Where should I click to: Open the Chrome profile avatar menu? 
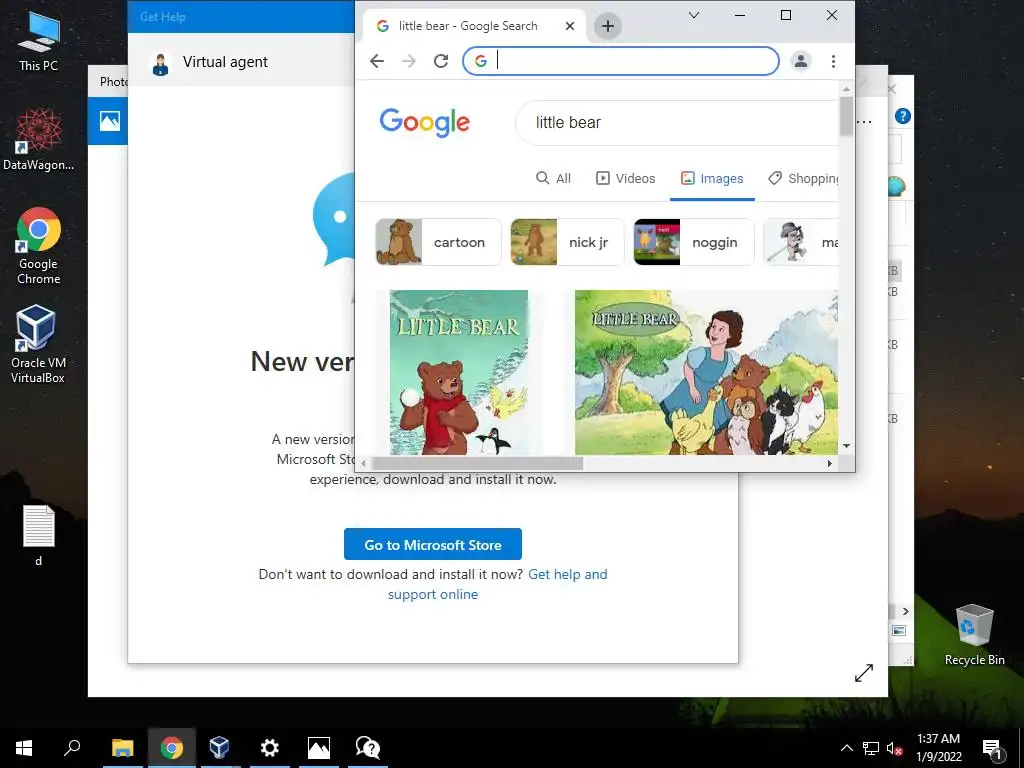click(x=801, y=61)
